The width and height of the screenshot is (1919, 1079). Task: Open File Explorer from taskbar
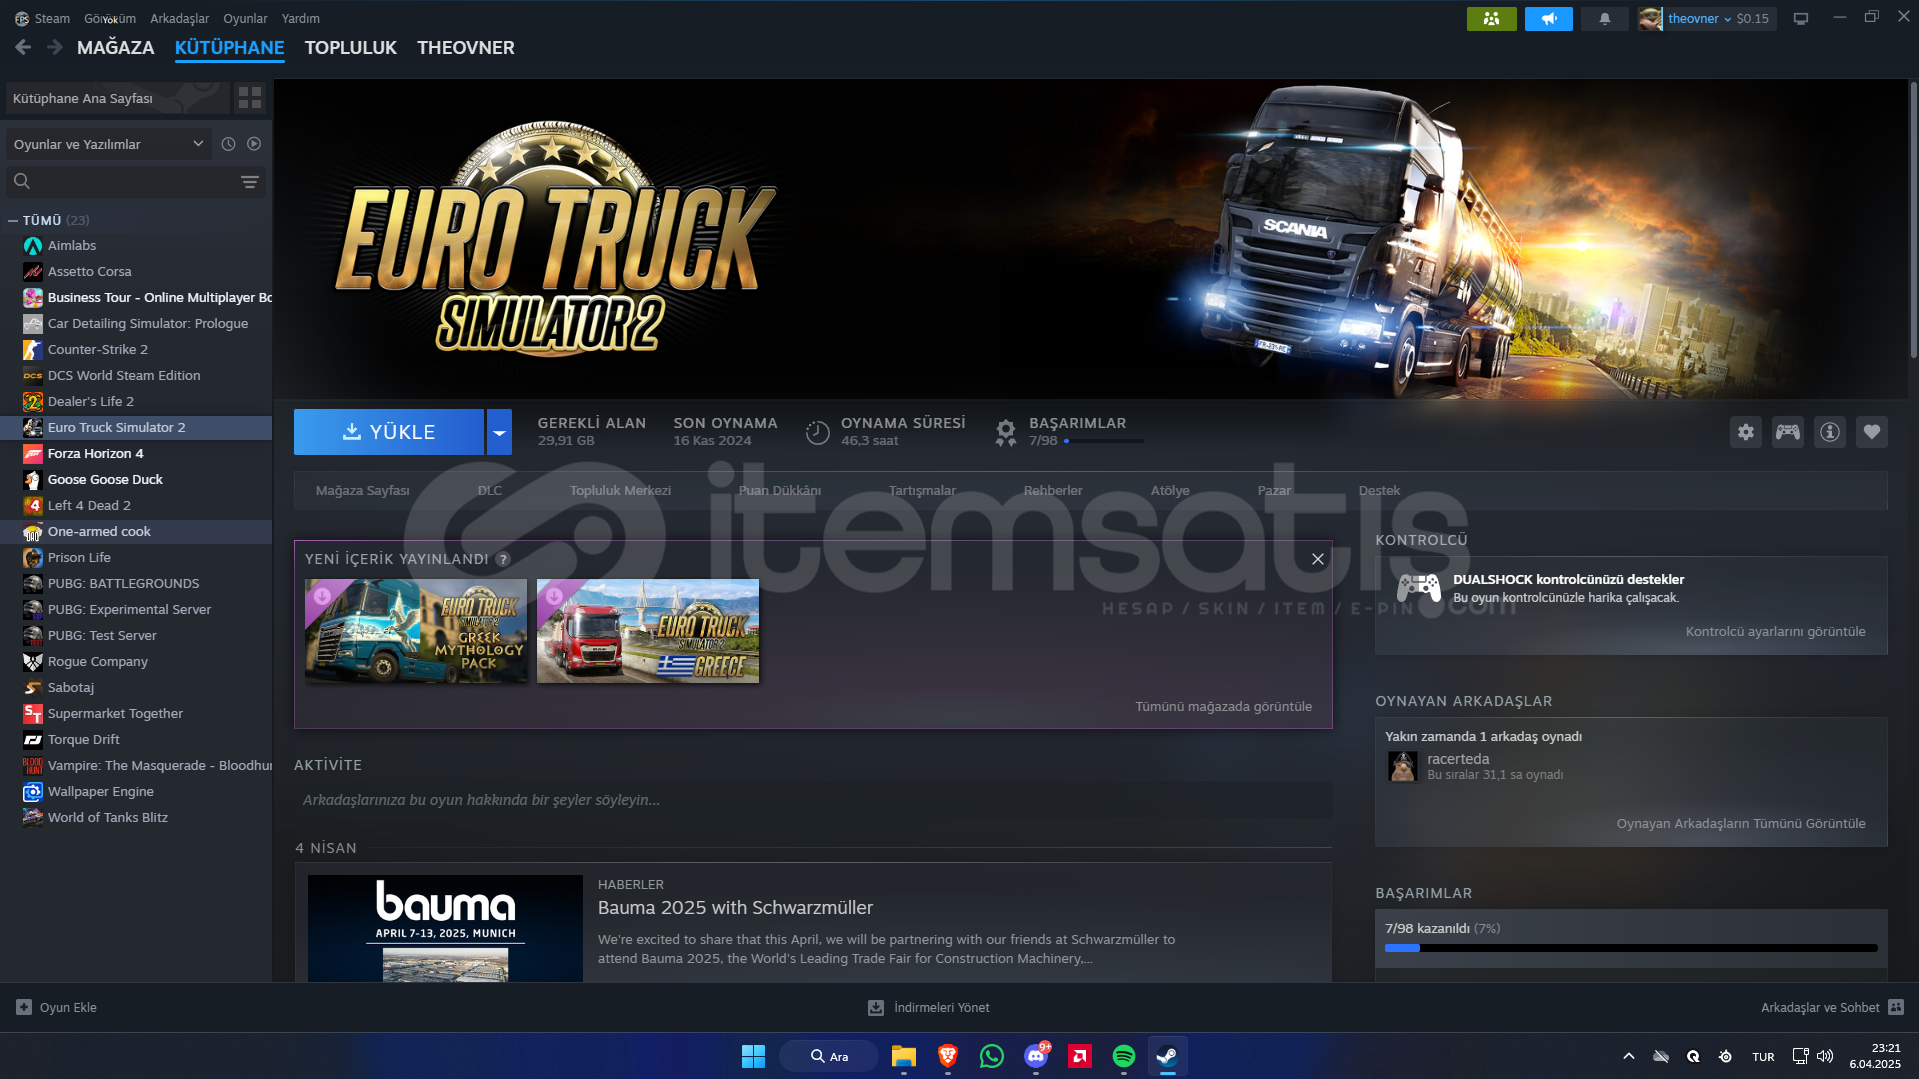tap(904, 1056)
